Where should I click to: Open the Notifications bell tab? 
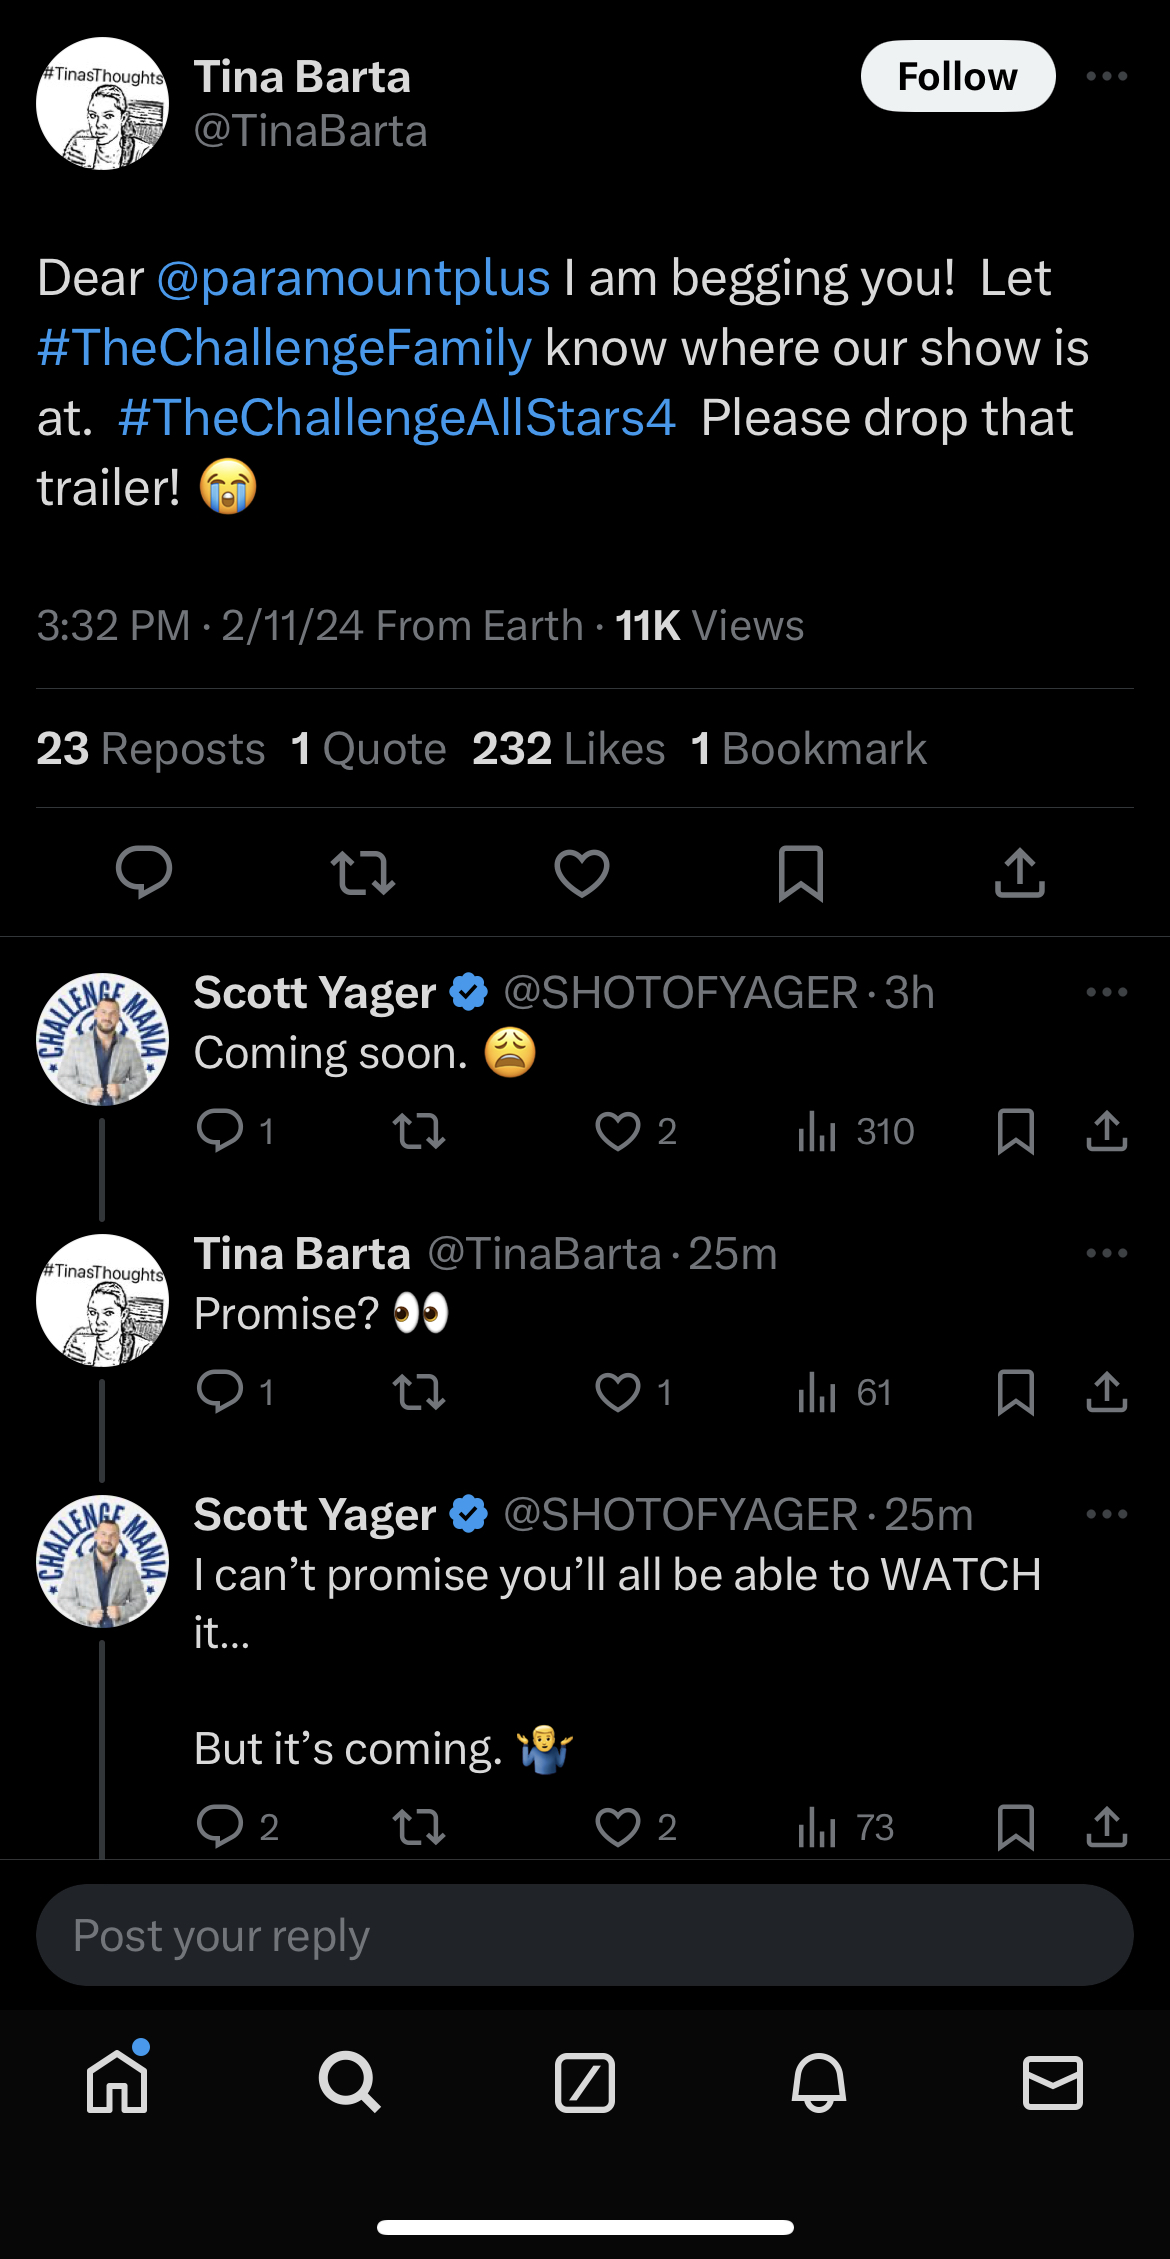(819, 2082)
